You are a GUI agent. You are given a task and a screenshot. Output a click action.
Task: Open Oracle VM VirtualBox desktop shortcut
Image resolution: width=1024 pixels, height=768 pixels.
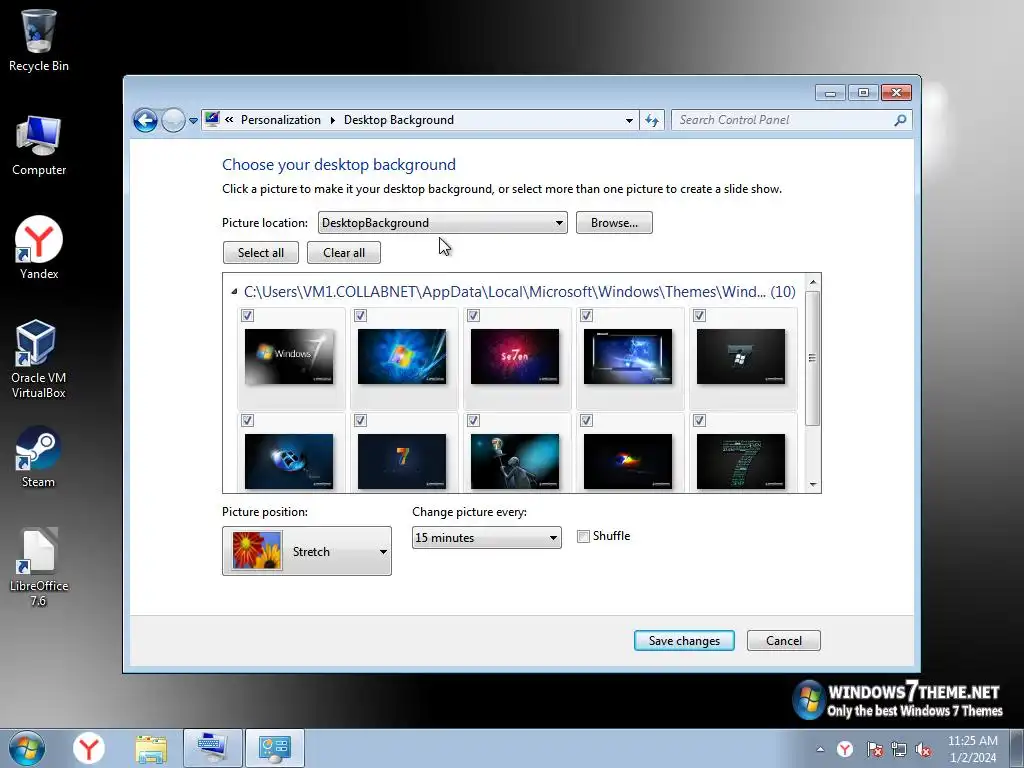click(39, 359)
